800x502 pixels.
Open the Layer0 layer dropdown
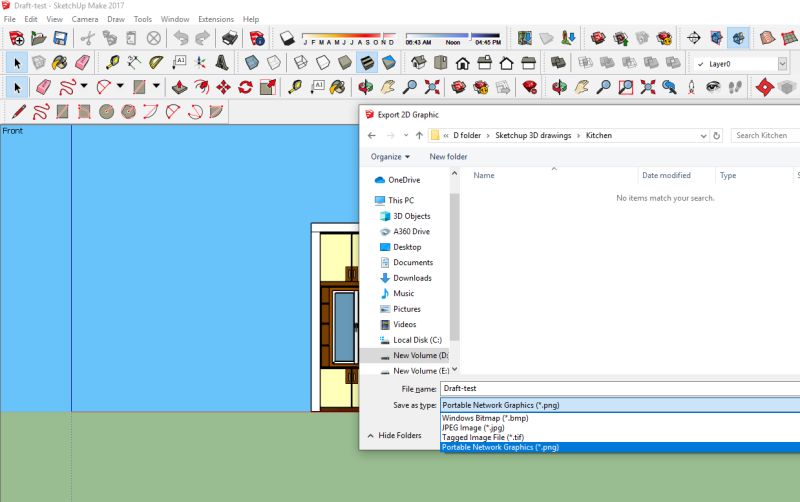[x=782, y=64]
